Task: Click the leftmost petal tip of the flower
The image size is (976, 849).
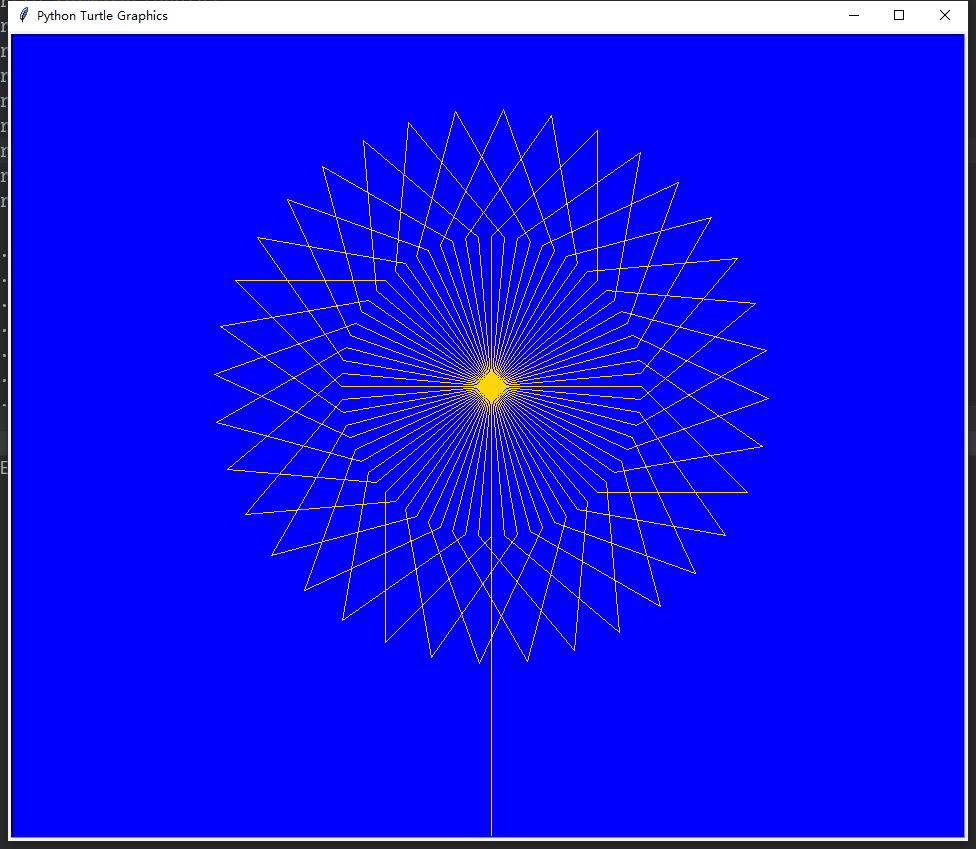Action: pyautogui.click(x=215, y=374)
